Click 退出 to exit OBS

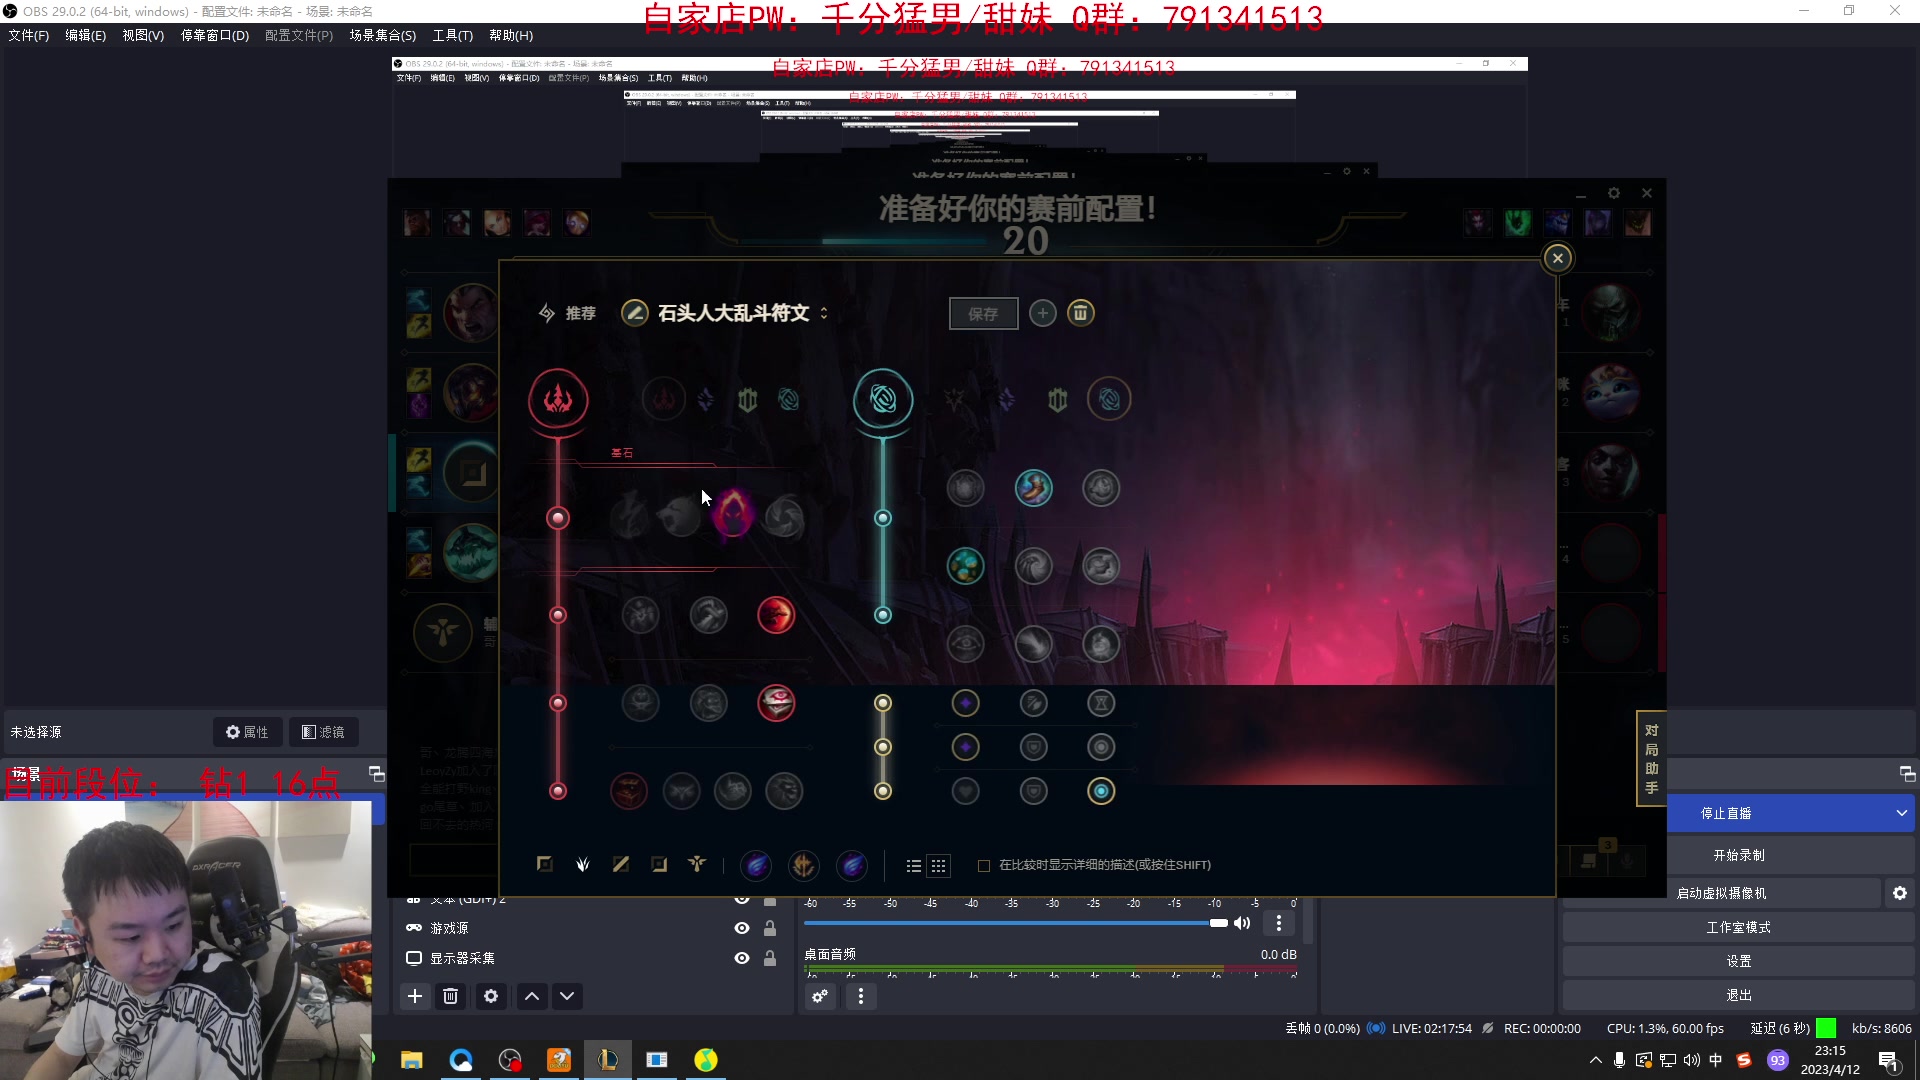point(1739,995)
